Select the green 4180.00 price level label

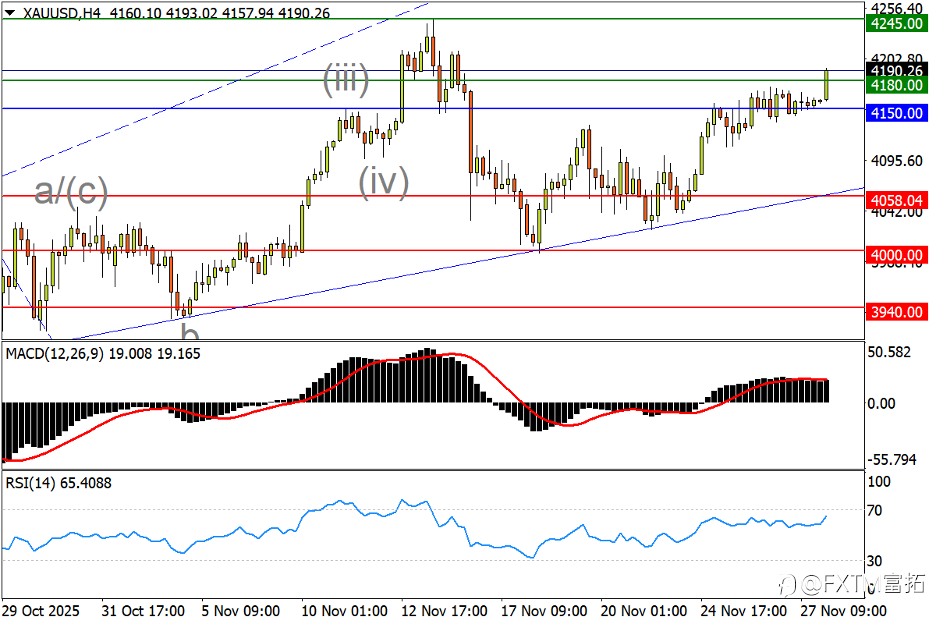(x=897, y=85)
